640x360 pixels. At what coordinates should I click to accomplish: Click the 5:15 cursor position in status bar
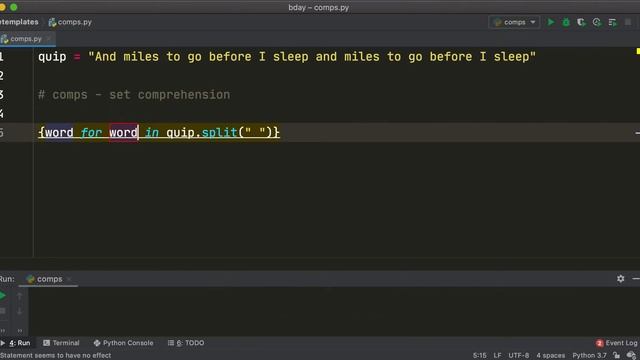coord(479,356)
